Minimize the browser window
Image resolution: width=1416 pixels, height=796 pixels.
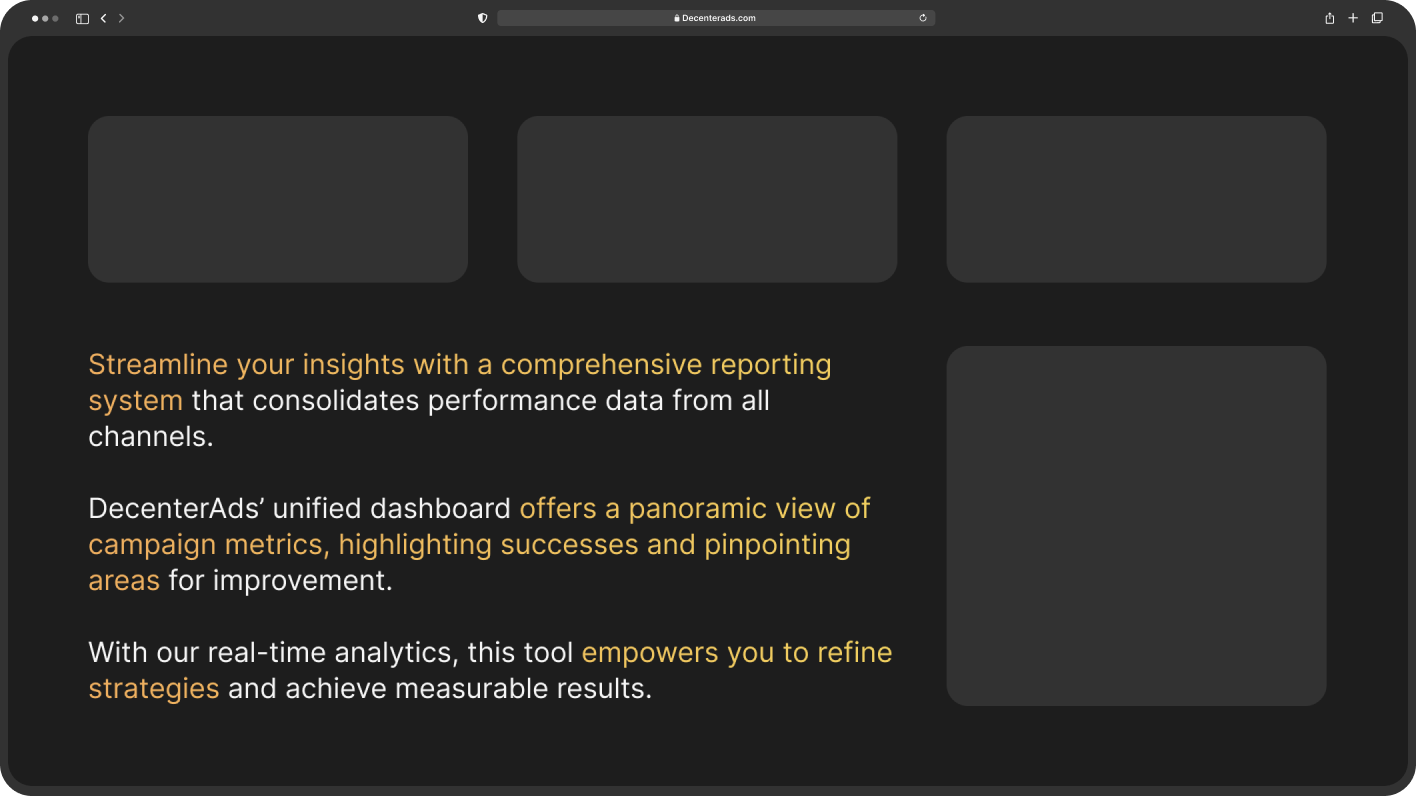click(x=45, y=18)
